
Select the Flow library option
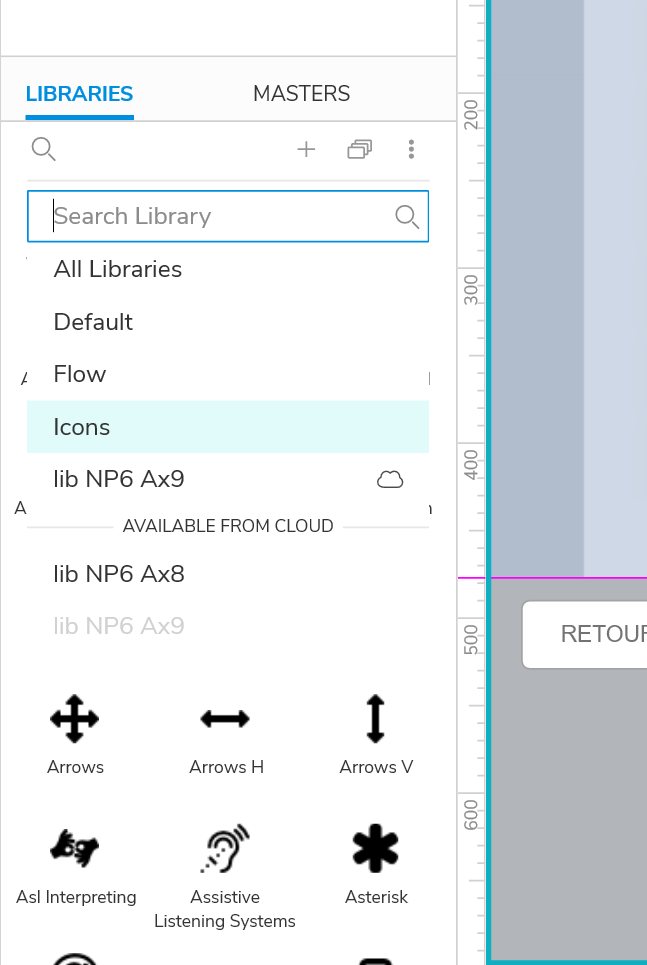pos(80,374)
